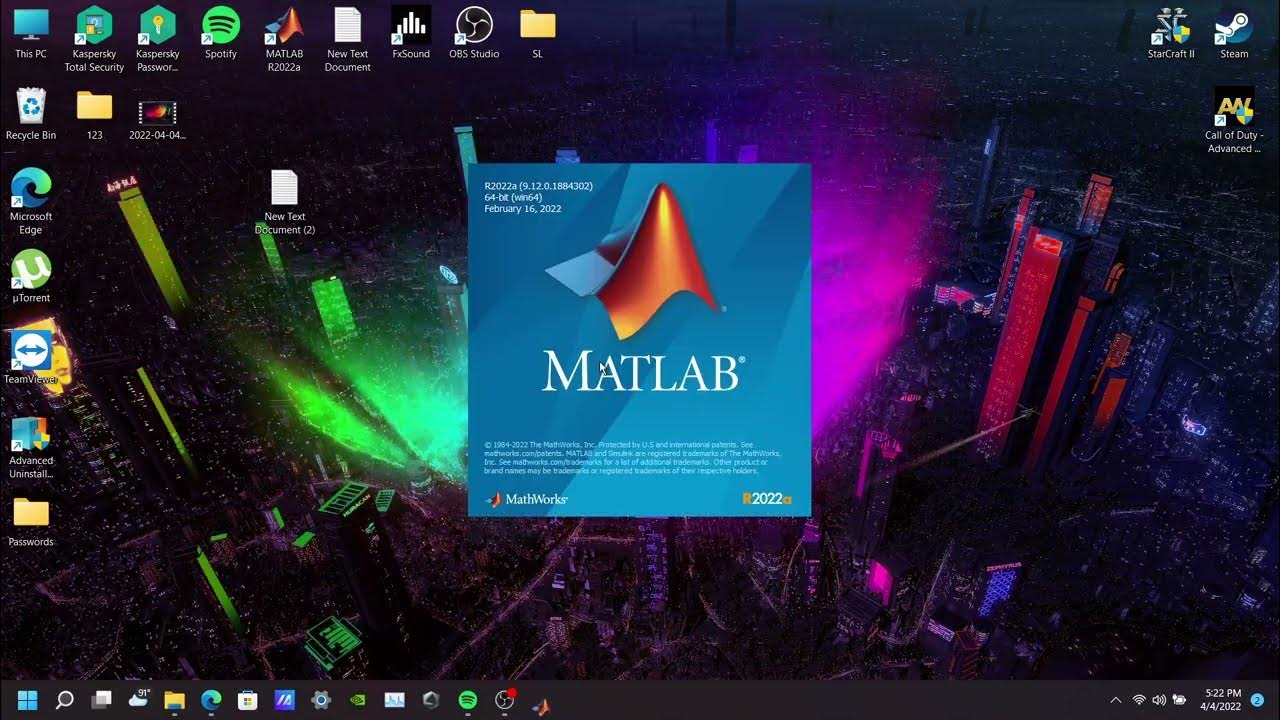Open OBS Studio from the taskbar
This screenshot has width=1280, height=720.
(505, 700)
